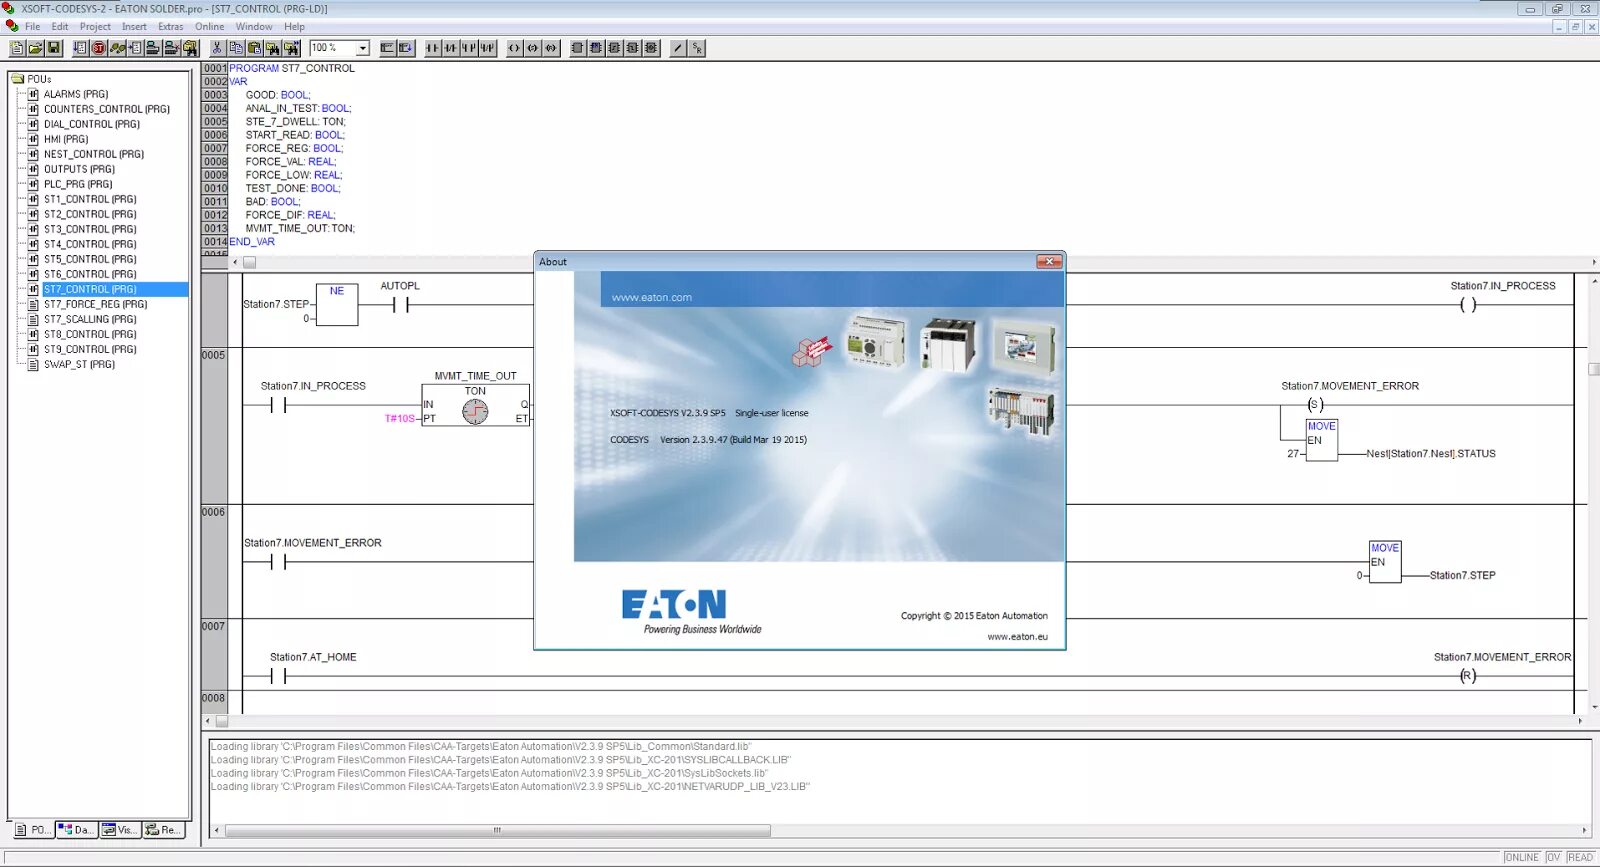This screenshot has height=867, width=1600.
Task: Open the Window menu
Action: pyautogui.click(x=254, y=27)
